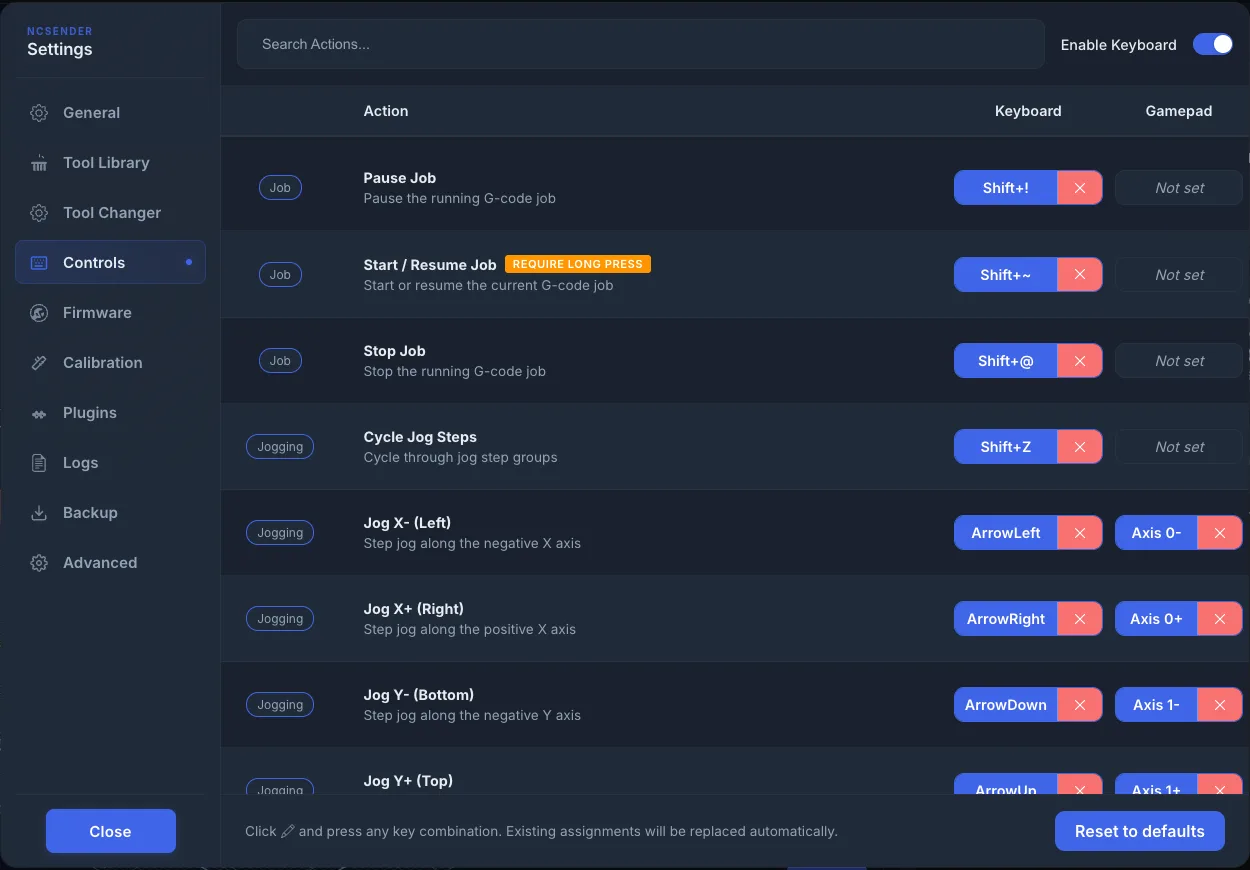Click the Jog X+ (Right) action title

[x=414, y=609]
